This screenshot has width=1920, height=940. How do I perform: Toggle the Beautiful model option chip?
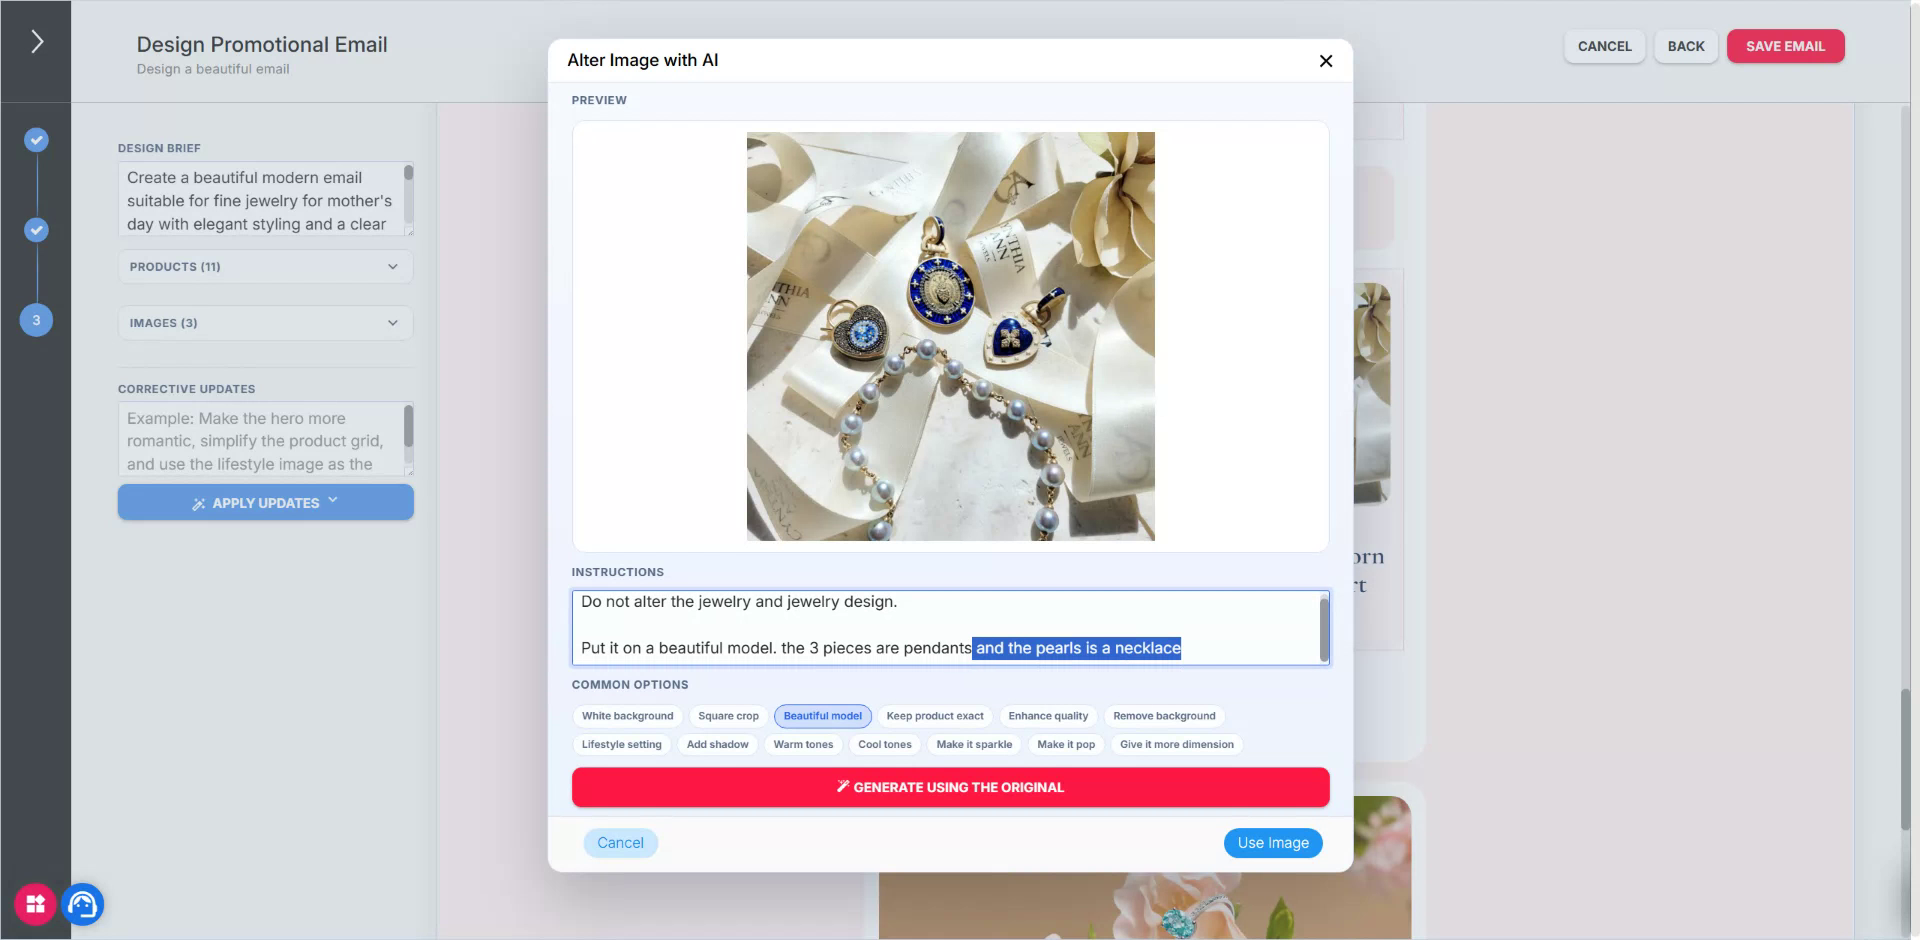point(822,716)
